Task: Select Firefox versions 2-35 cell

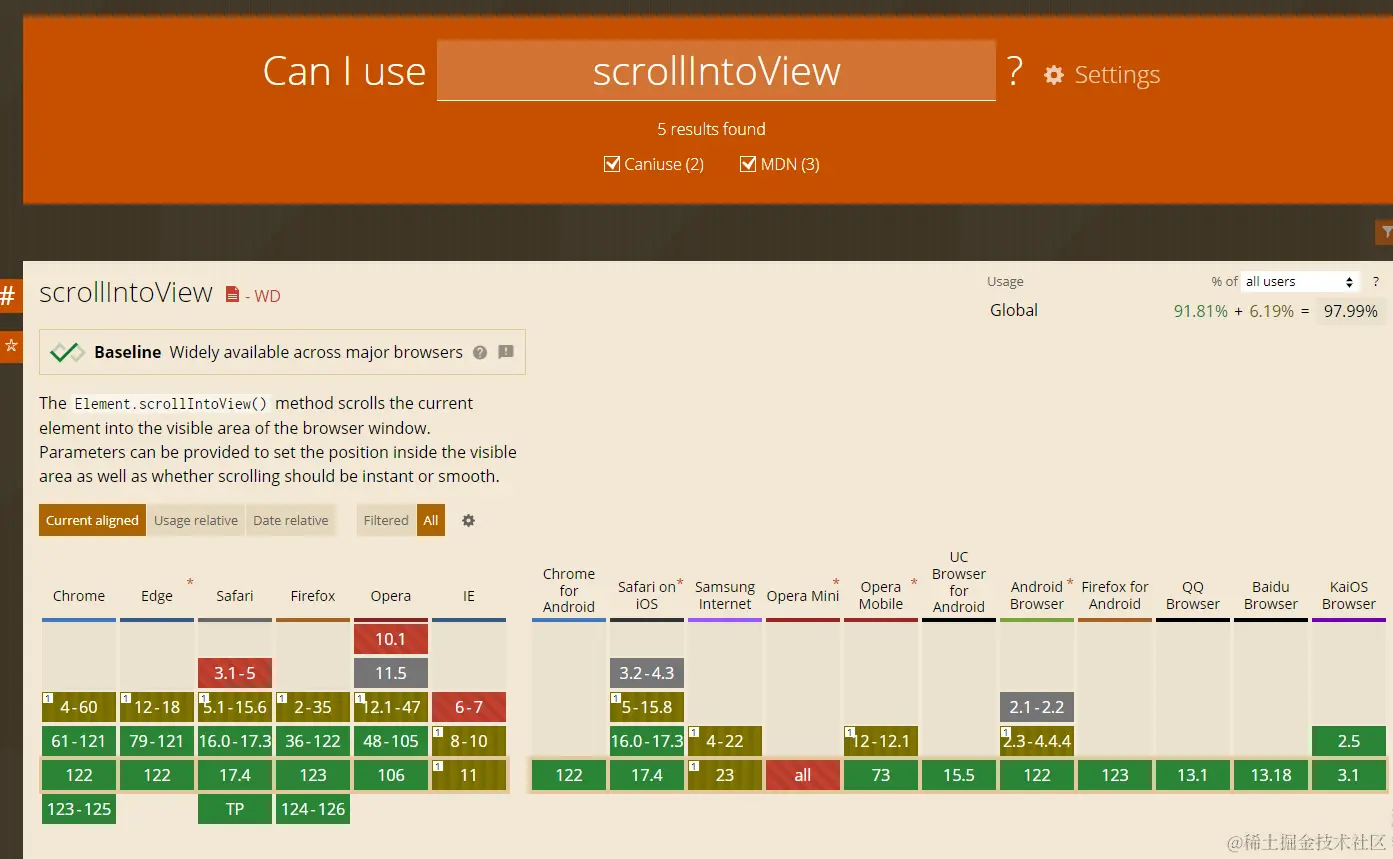Action: [313, 707]
